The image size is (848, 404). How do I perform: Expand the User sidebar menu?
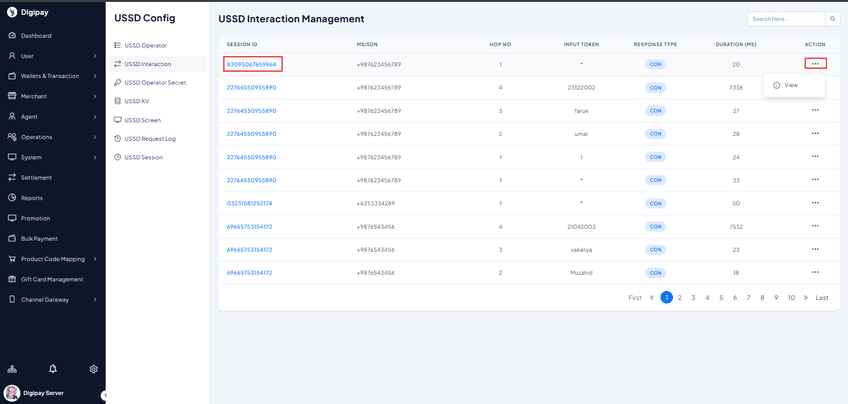tap(52, 56)
